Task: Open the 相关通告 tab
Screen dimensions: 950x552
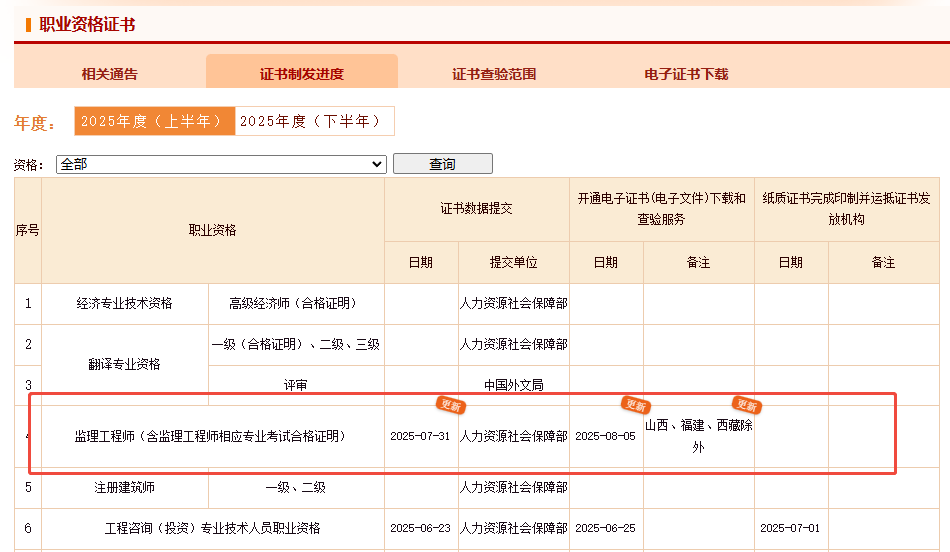Action: [110, 74]
